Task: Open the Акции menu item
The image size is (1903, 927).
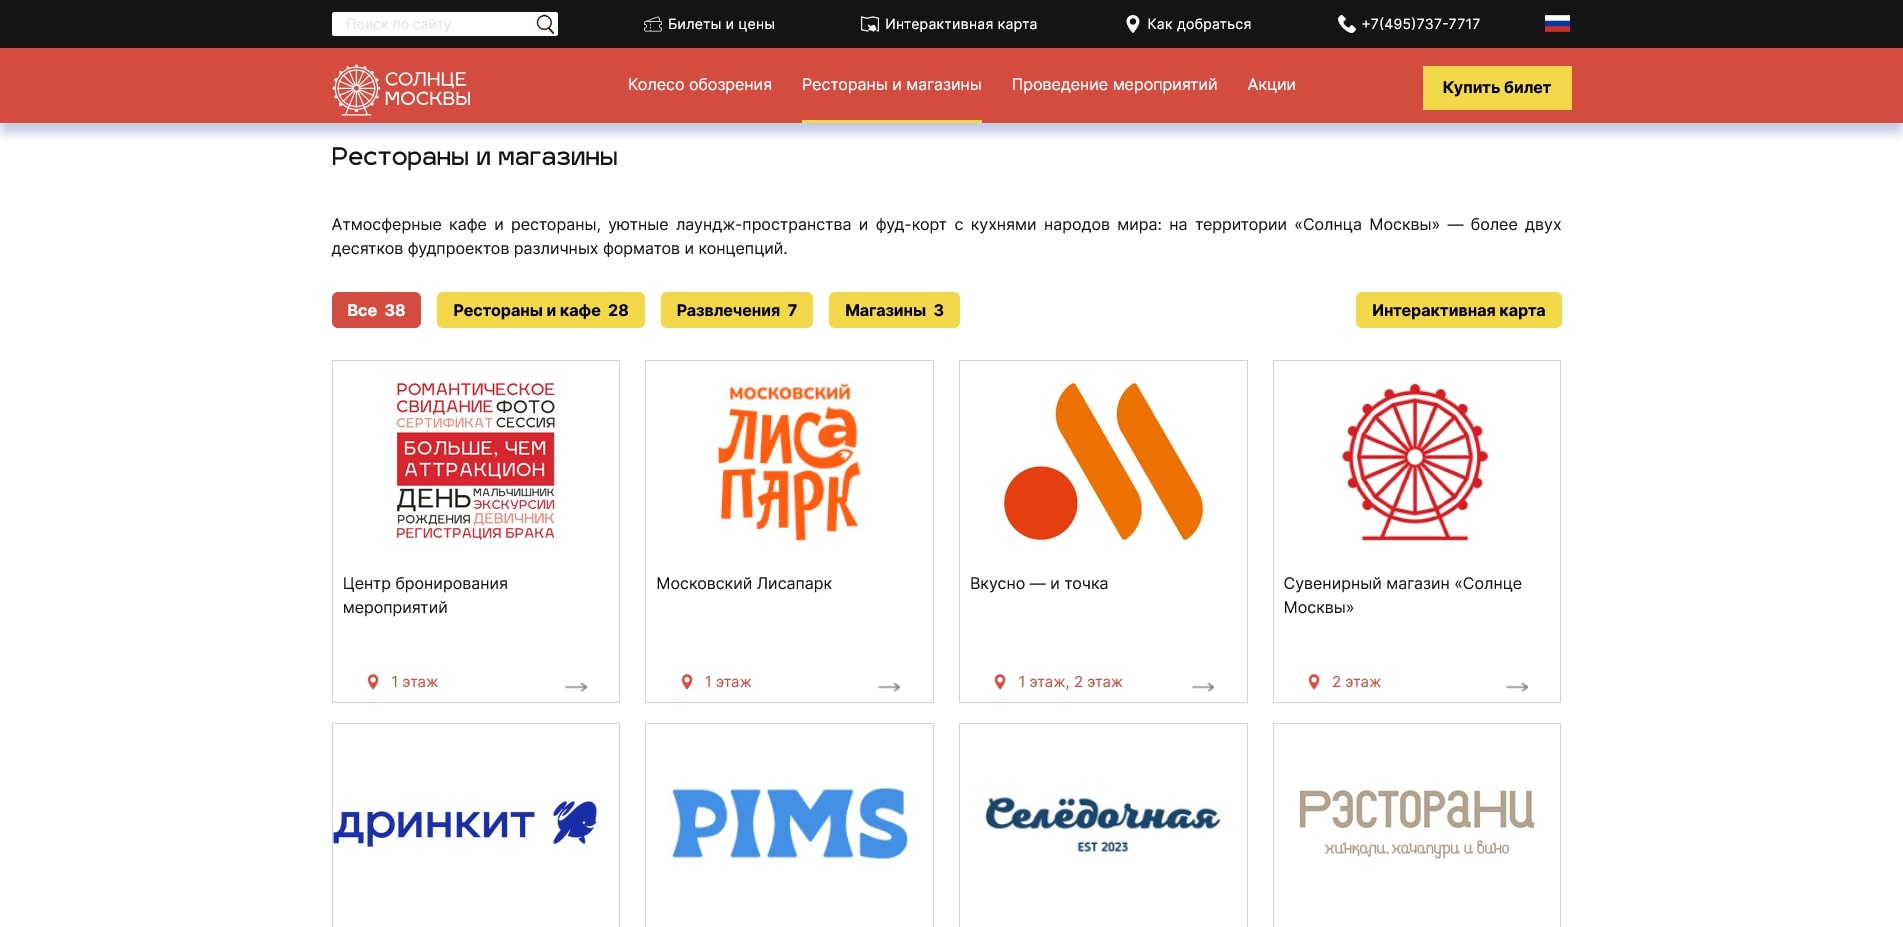Action: pos(1271,85)
